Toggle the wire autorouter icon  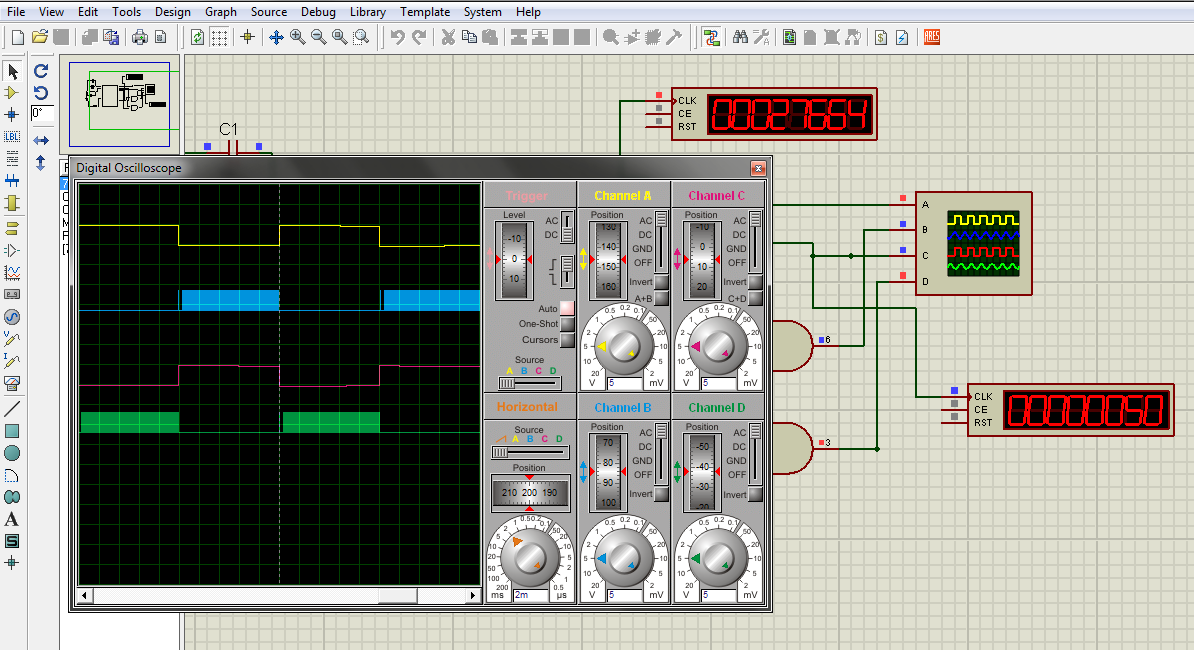(x=711, y=37)
